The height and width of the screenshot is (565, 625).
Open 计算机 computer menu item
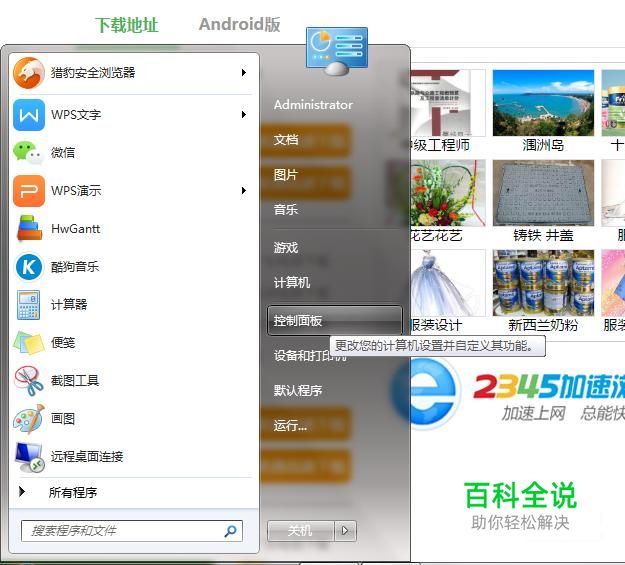tap(292, 282)
